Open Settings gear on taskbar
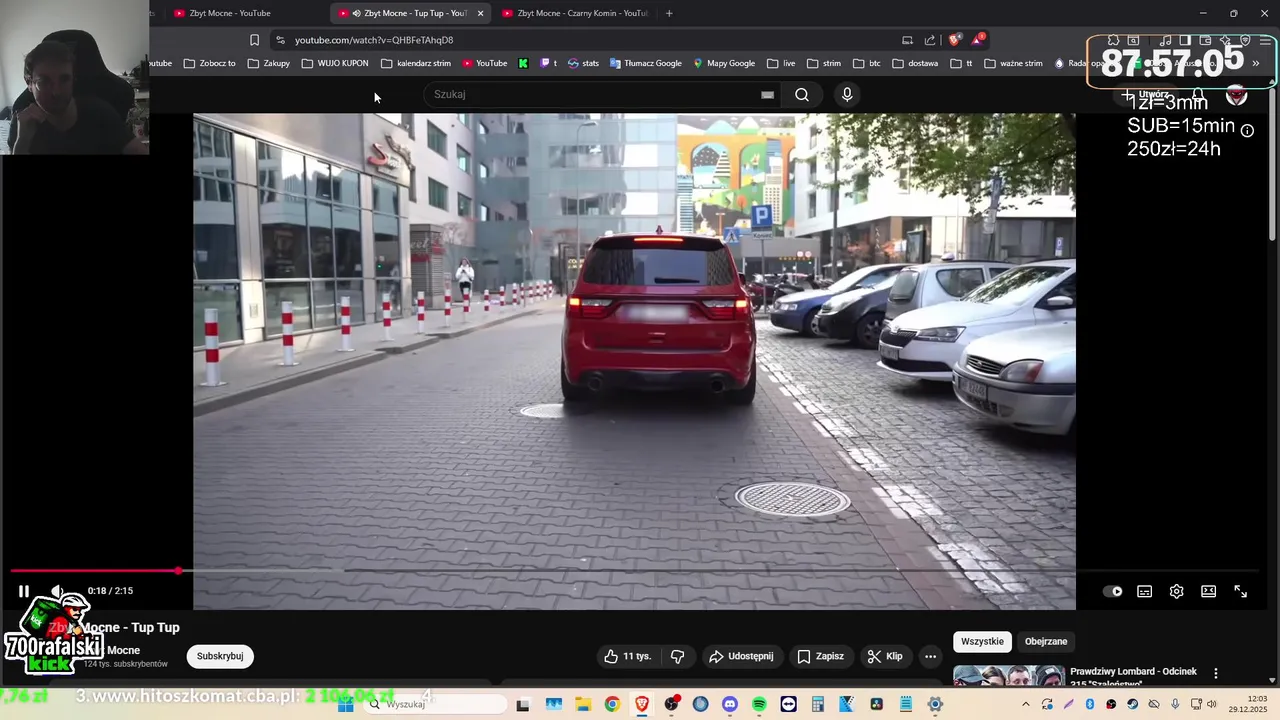Viewport: 1280px width, 720px height. 935,704
